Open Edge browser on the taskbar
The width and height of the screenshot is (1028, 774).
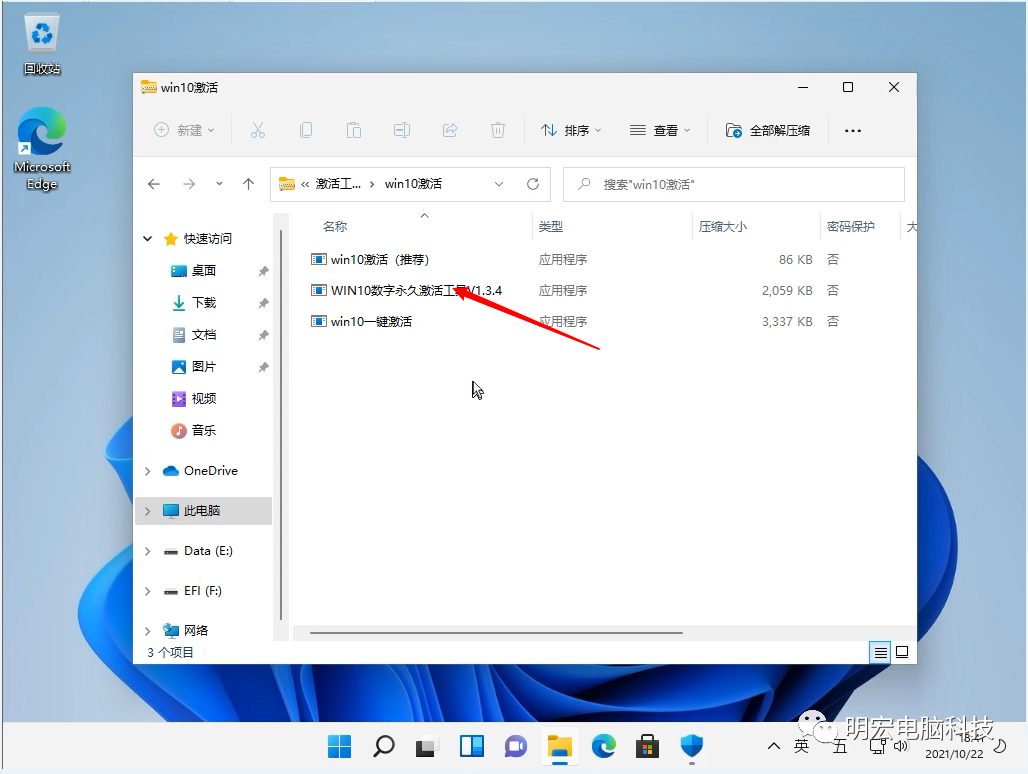pyautogui.click(x=603, y=746)
